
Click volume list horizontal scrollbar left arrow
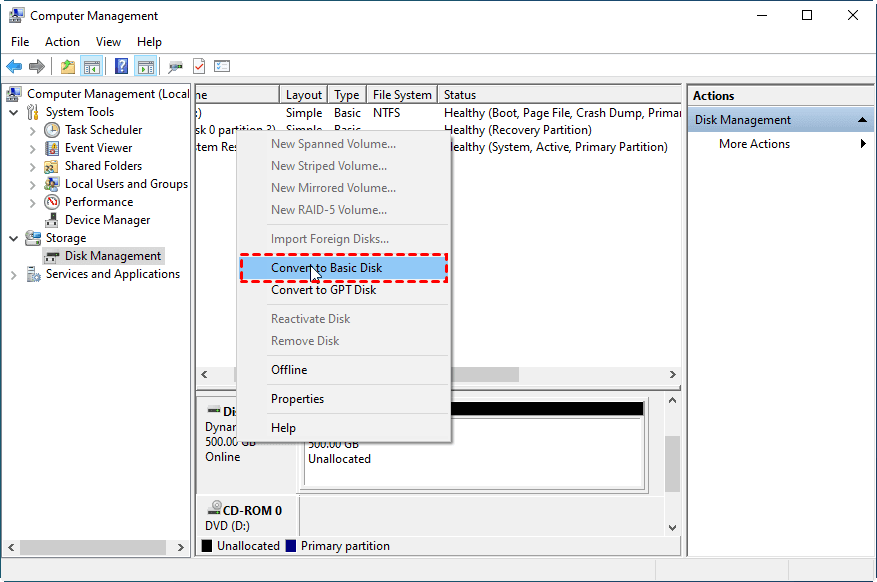pos(204,375)
